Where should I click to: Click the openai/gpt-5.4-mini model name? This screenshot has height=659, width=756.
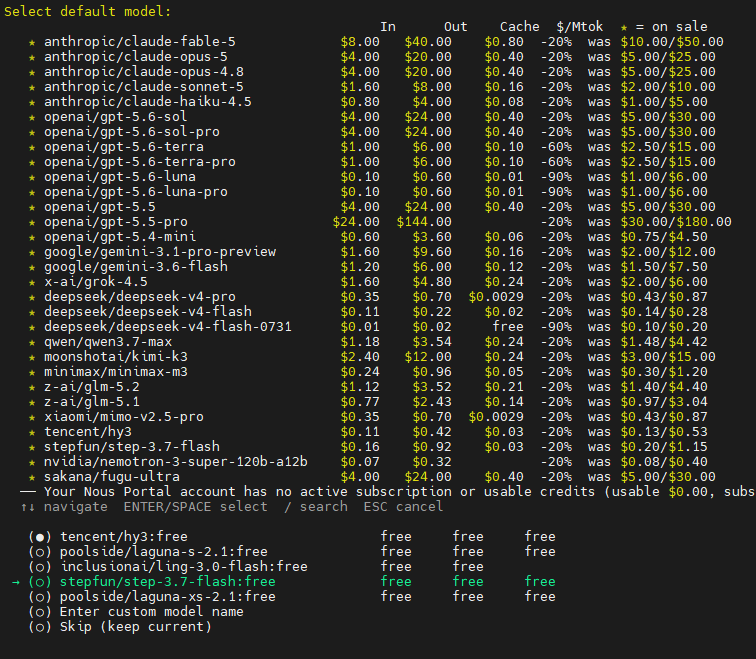(120, 237)
